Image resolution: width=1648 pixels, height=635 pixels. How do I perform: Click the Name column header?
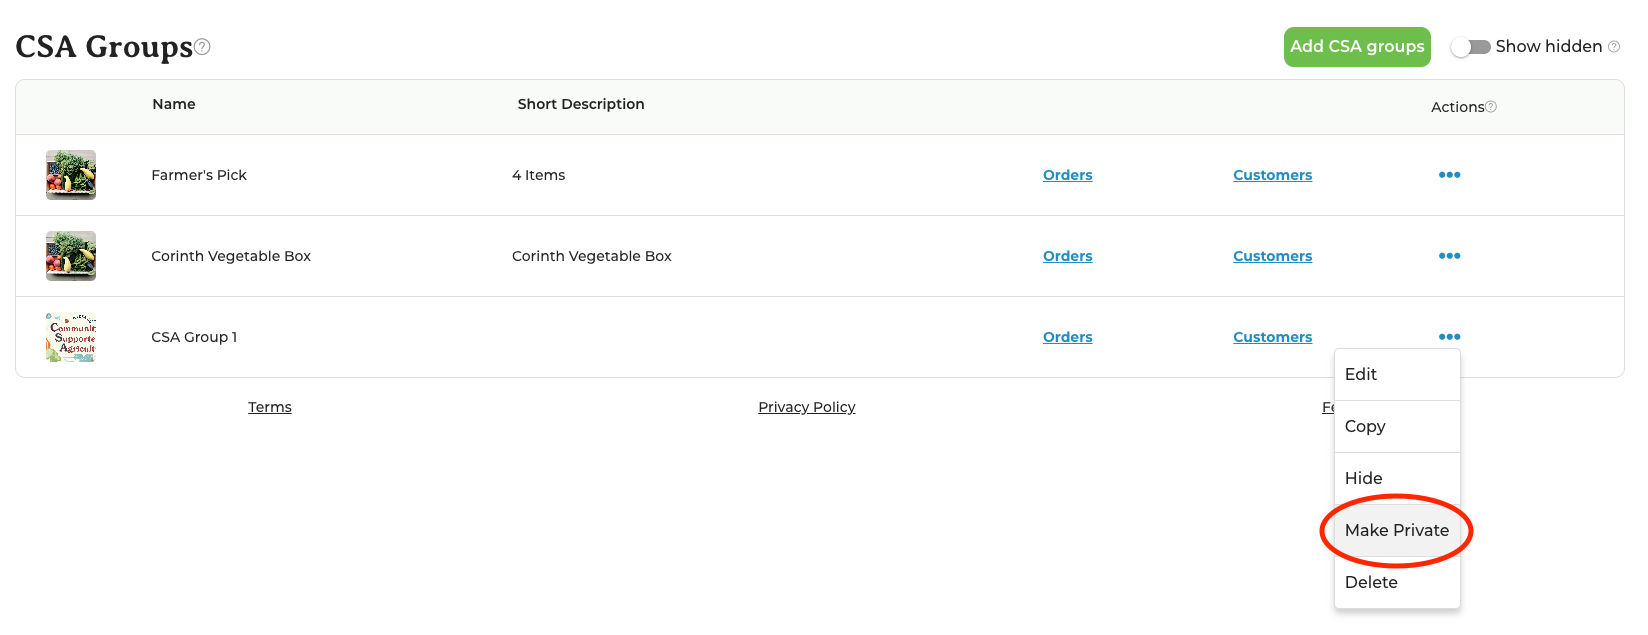tap(174, 104)
